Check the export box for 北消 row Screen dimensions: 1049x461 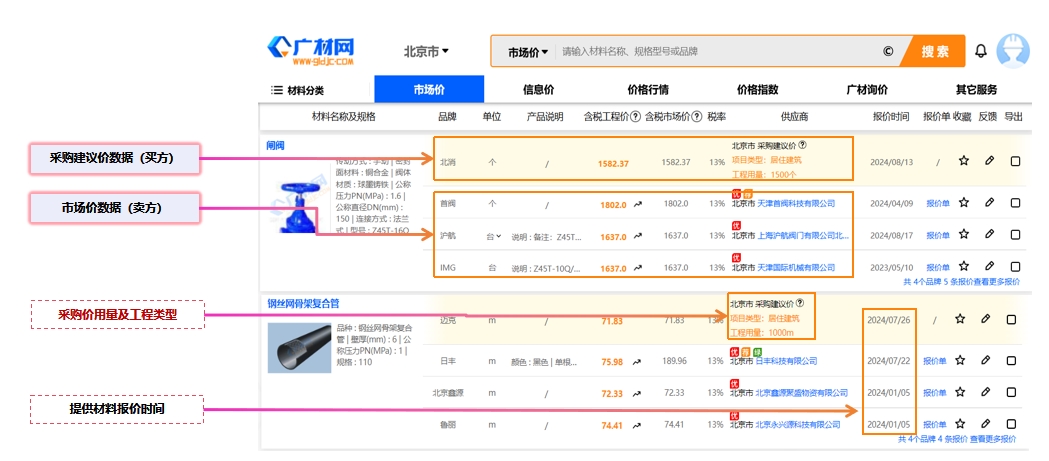(1015, 161)
